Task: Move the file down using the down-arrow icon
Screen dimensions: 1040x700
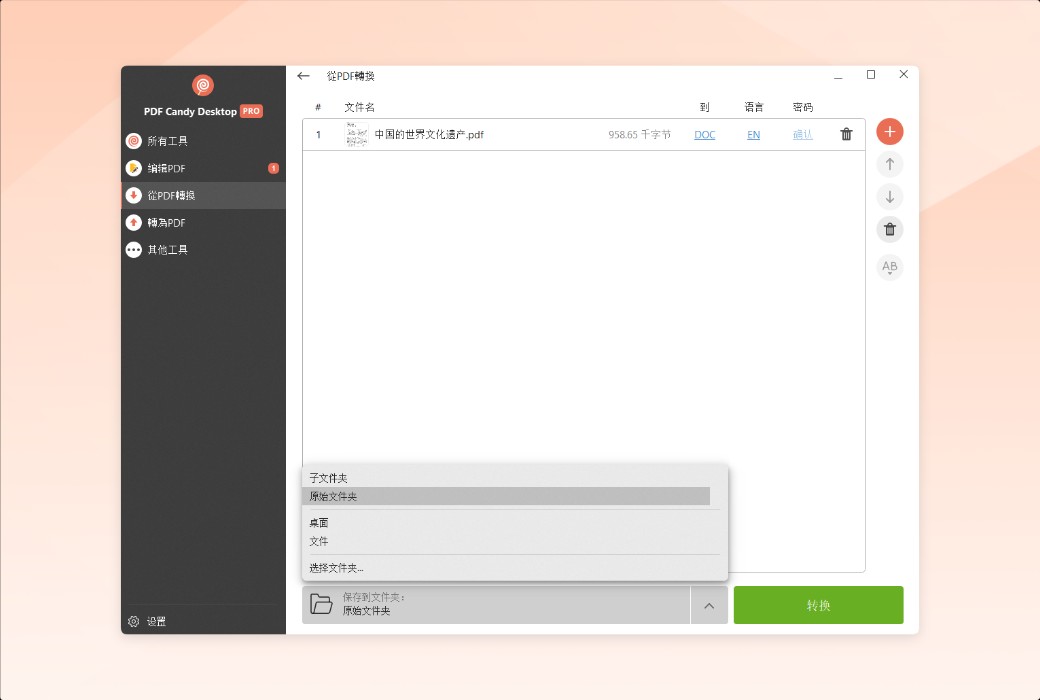Action: coord(889,196)
